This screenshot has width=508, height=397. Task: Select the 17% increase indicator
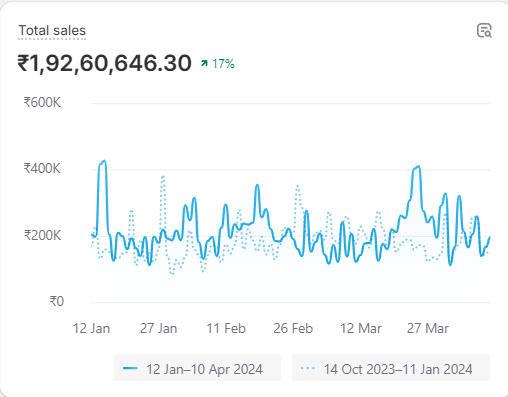218,63
